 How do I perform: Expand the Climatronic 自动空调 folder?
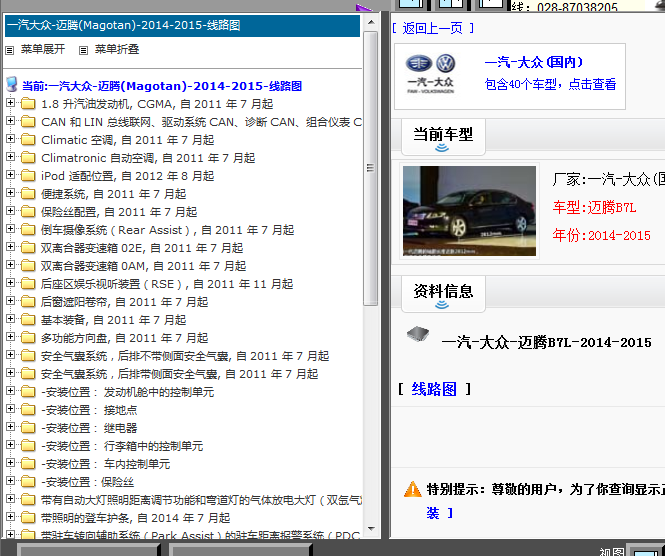(11, 156)
